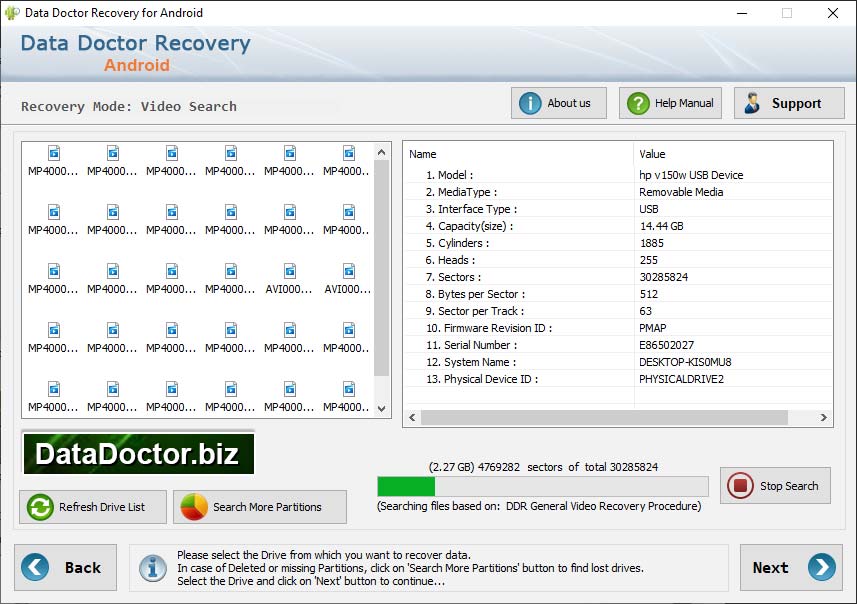This screenshot has height=604, width=857.
Task: Click the Help Manual green question mark icon
Action: pos(637,102)
